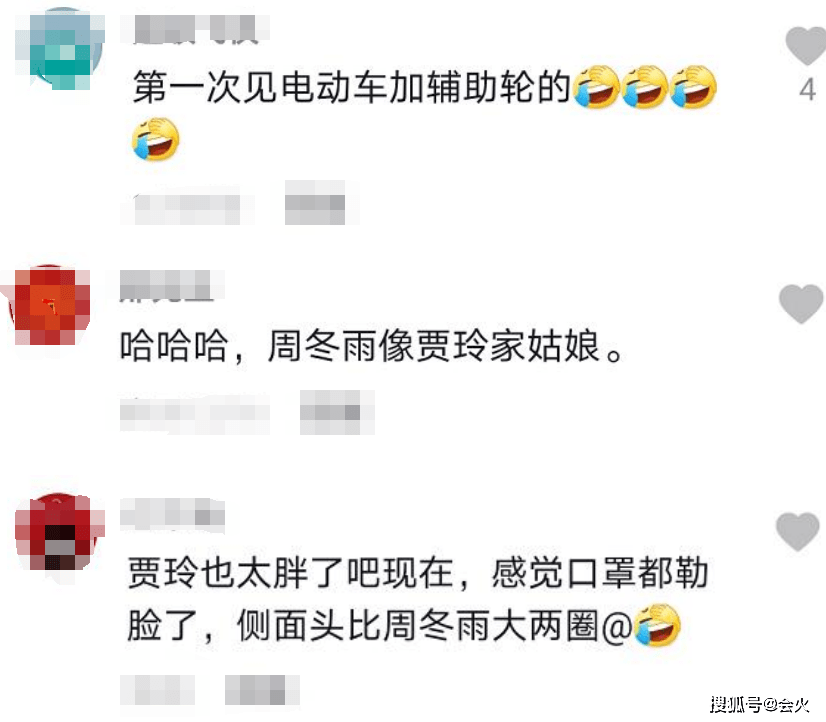Click the @ mention in the third comment
Viewport: 826px width, 722px height.
click(617, 627)
